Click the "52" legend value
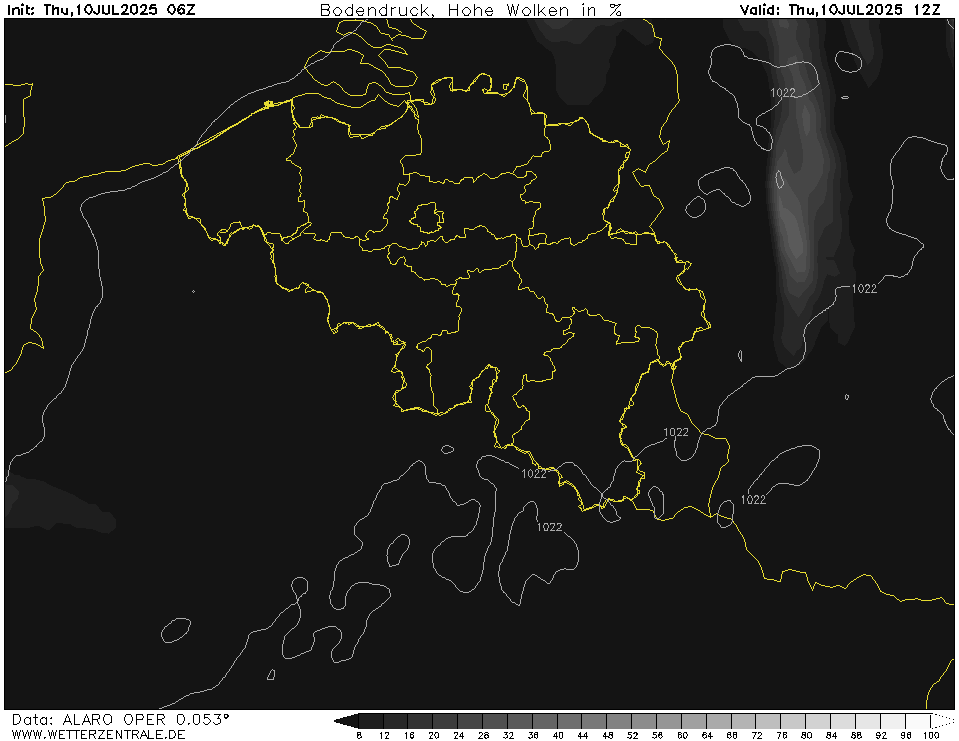 tap(632, 735)
